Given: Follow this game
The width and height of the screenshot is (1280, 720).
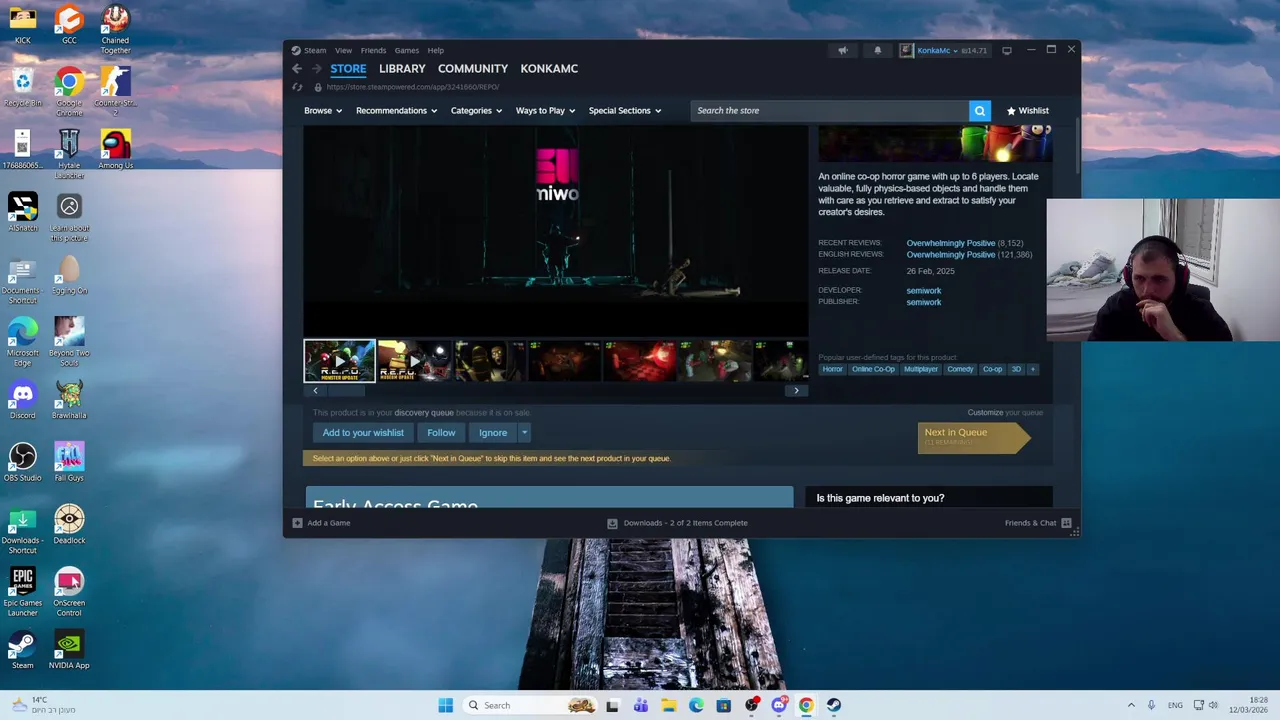Looking at the screenshot, I should tap(441, 433).
